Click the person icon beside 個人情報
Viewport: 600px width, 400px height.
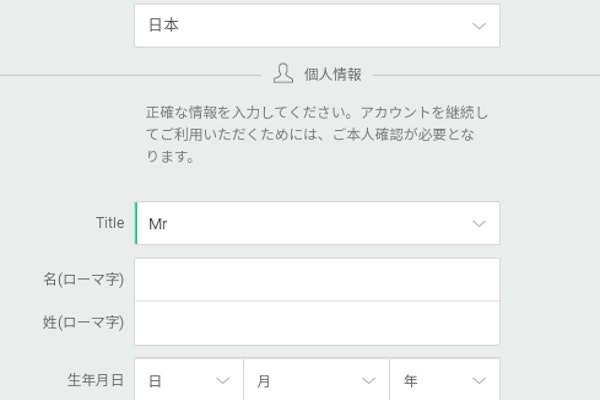(283, 74)
